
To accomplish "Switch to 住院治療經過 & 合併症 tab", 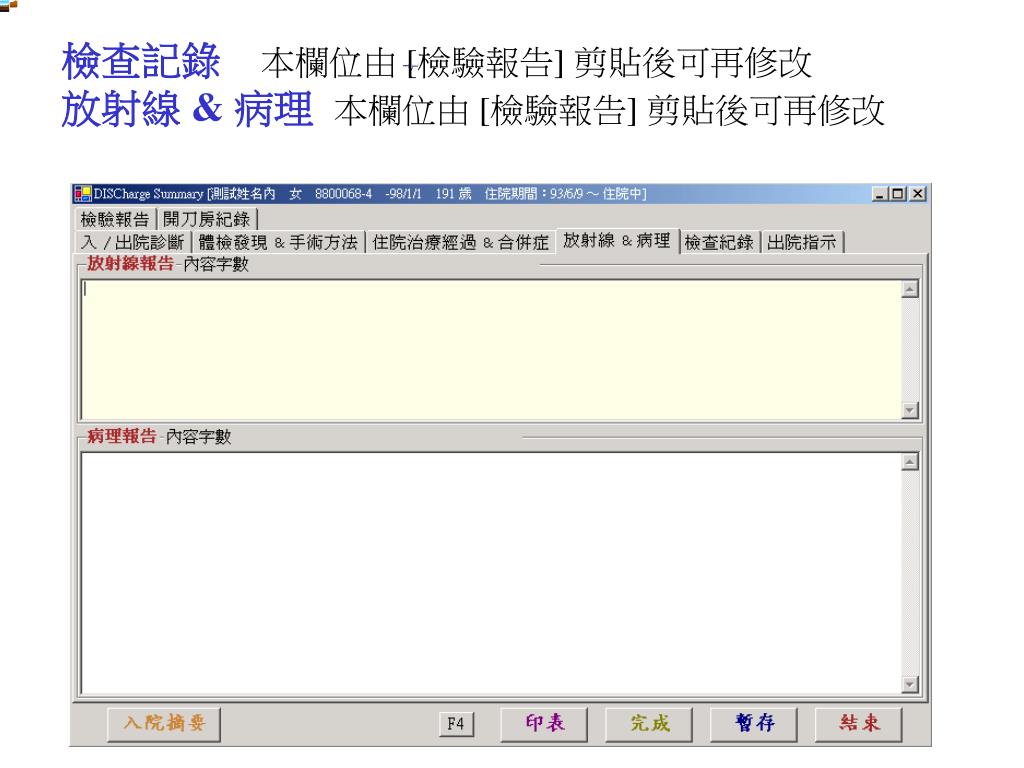I will [x=460, y=242].
